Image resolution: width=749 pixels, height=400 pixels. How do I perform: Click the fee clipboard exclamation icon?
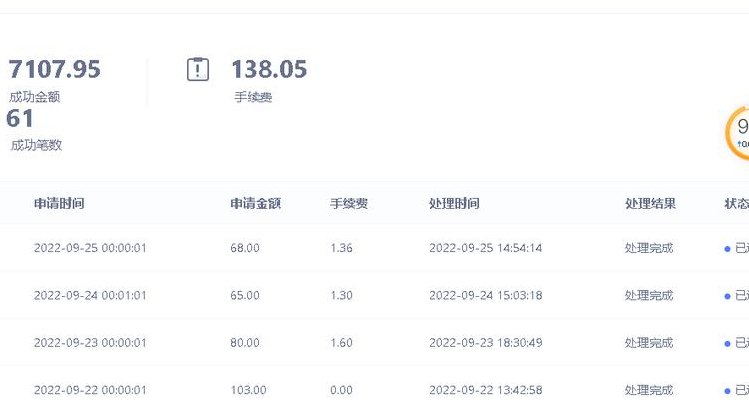pyautogui.click(x=198, y=69)
